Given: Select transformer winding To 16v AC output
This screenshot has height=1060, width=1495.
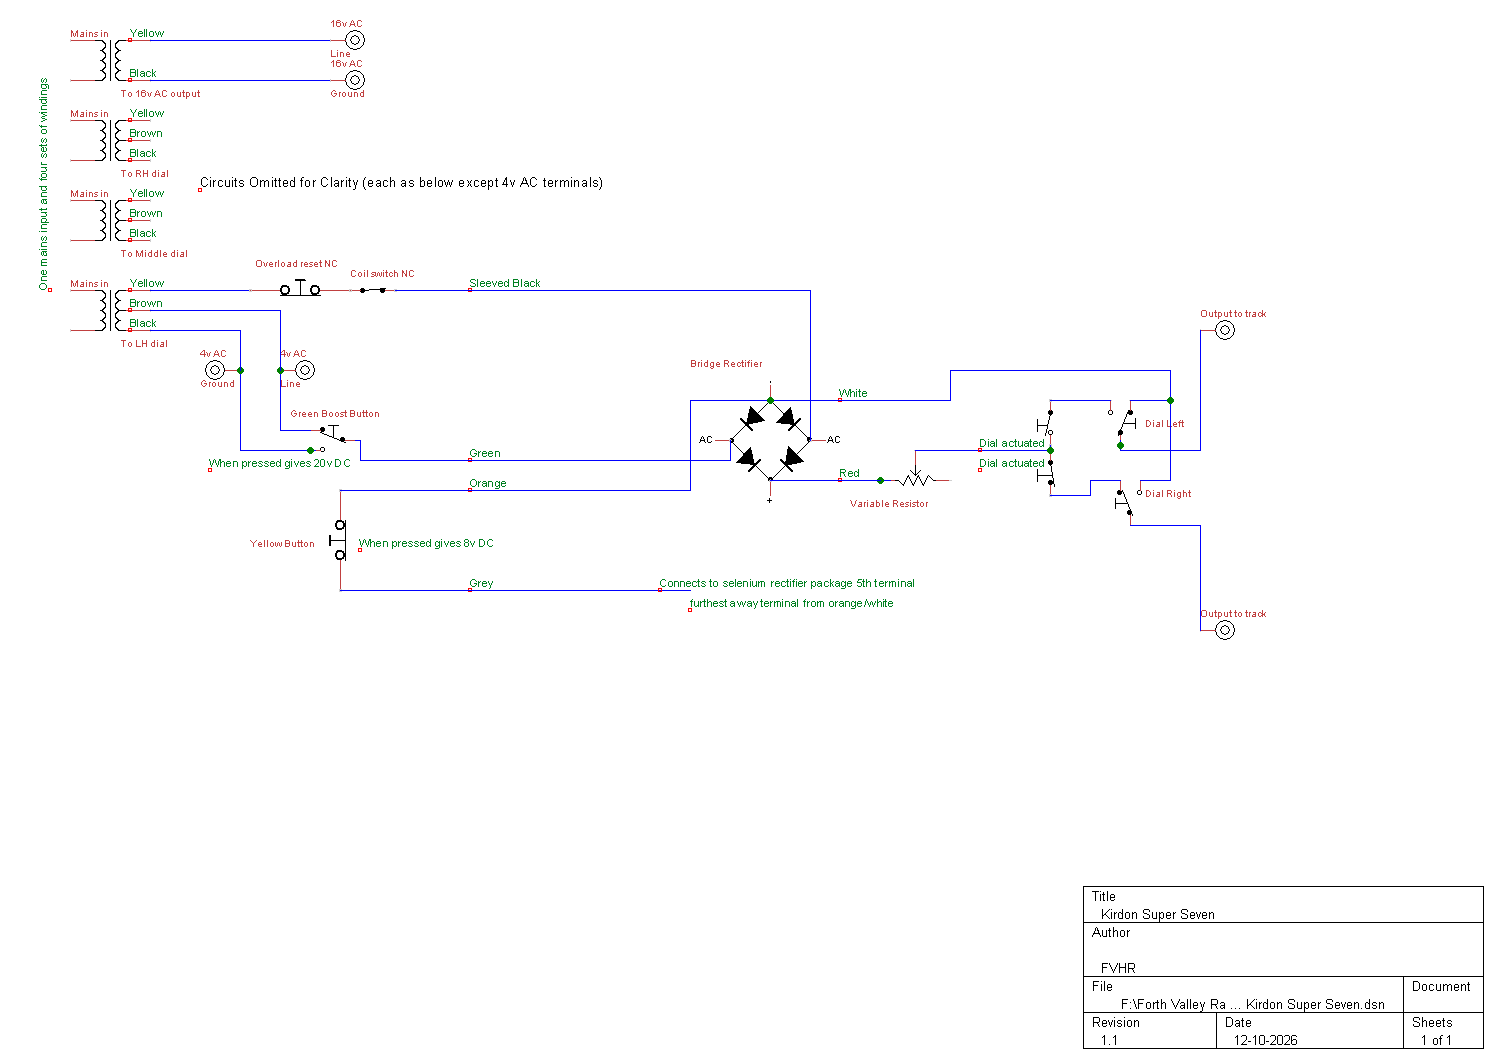Looking at the screenshot, I should click(110, 60).
